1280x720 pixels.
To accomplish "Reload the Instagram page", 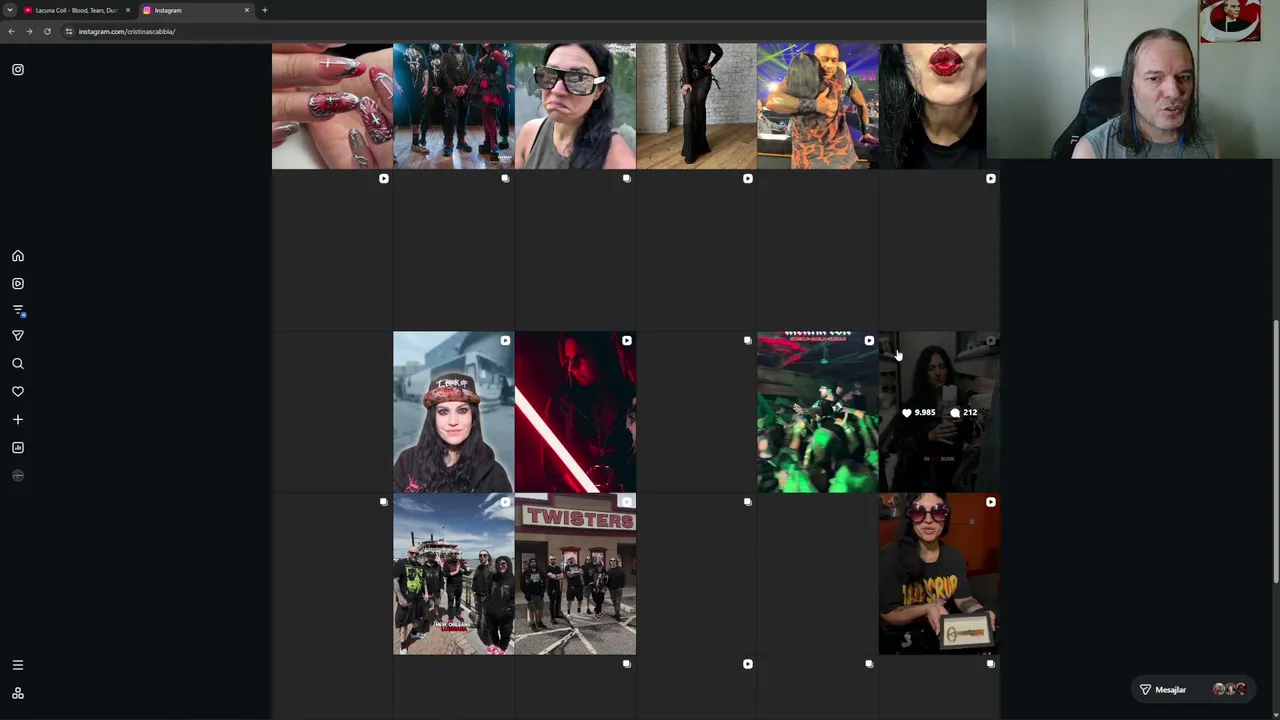I will tap(47, 31).
